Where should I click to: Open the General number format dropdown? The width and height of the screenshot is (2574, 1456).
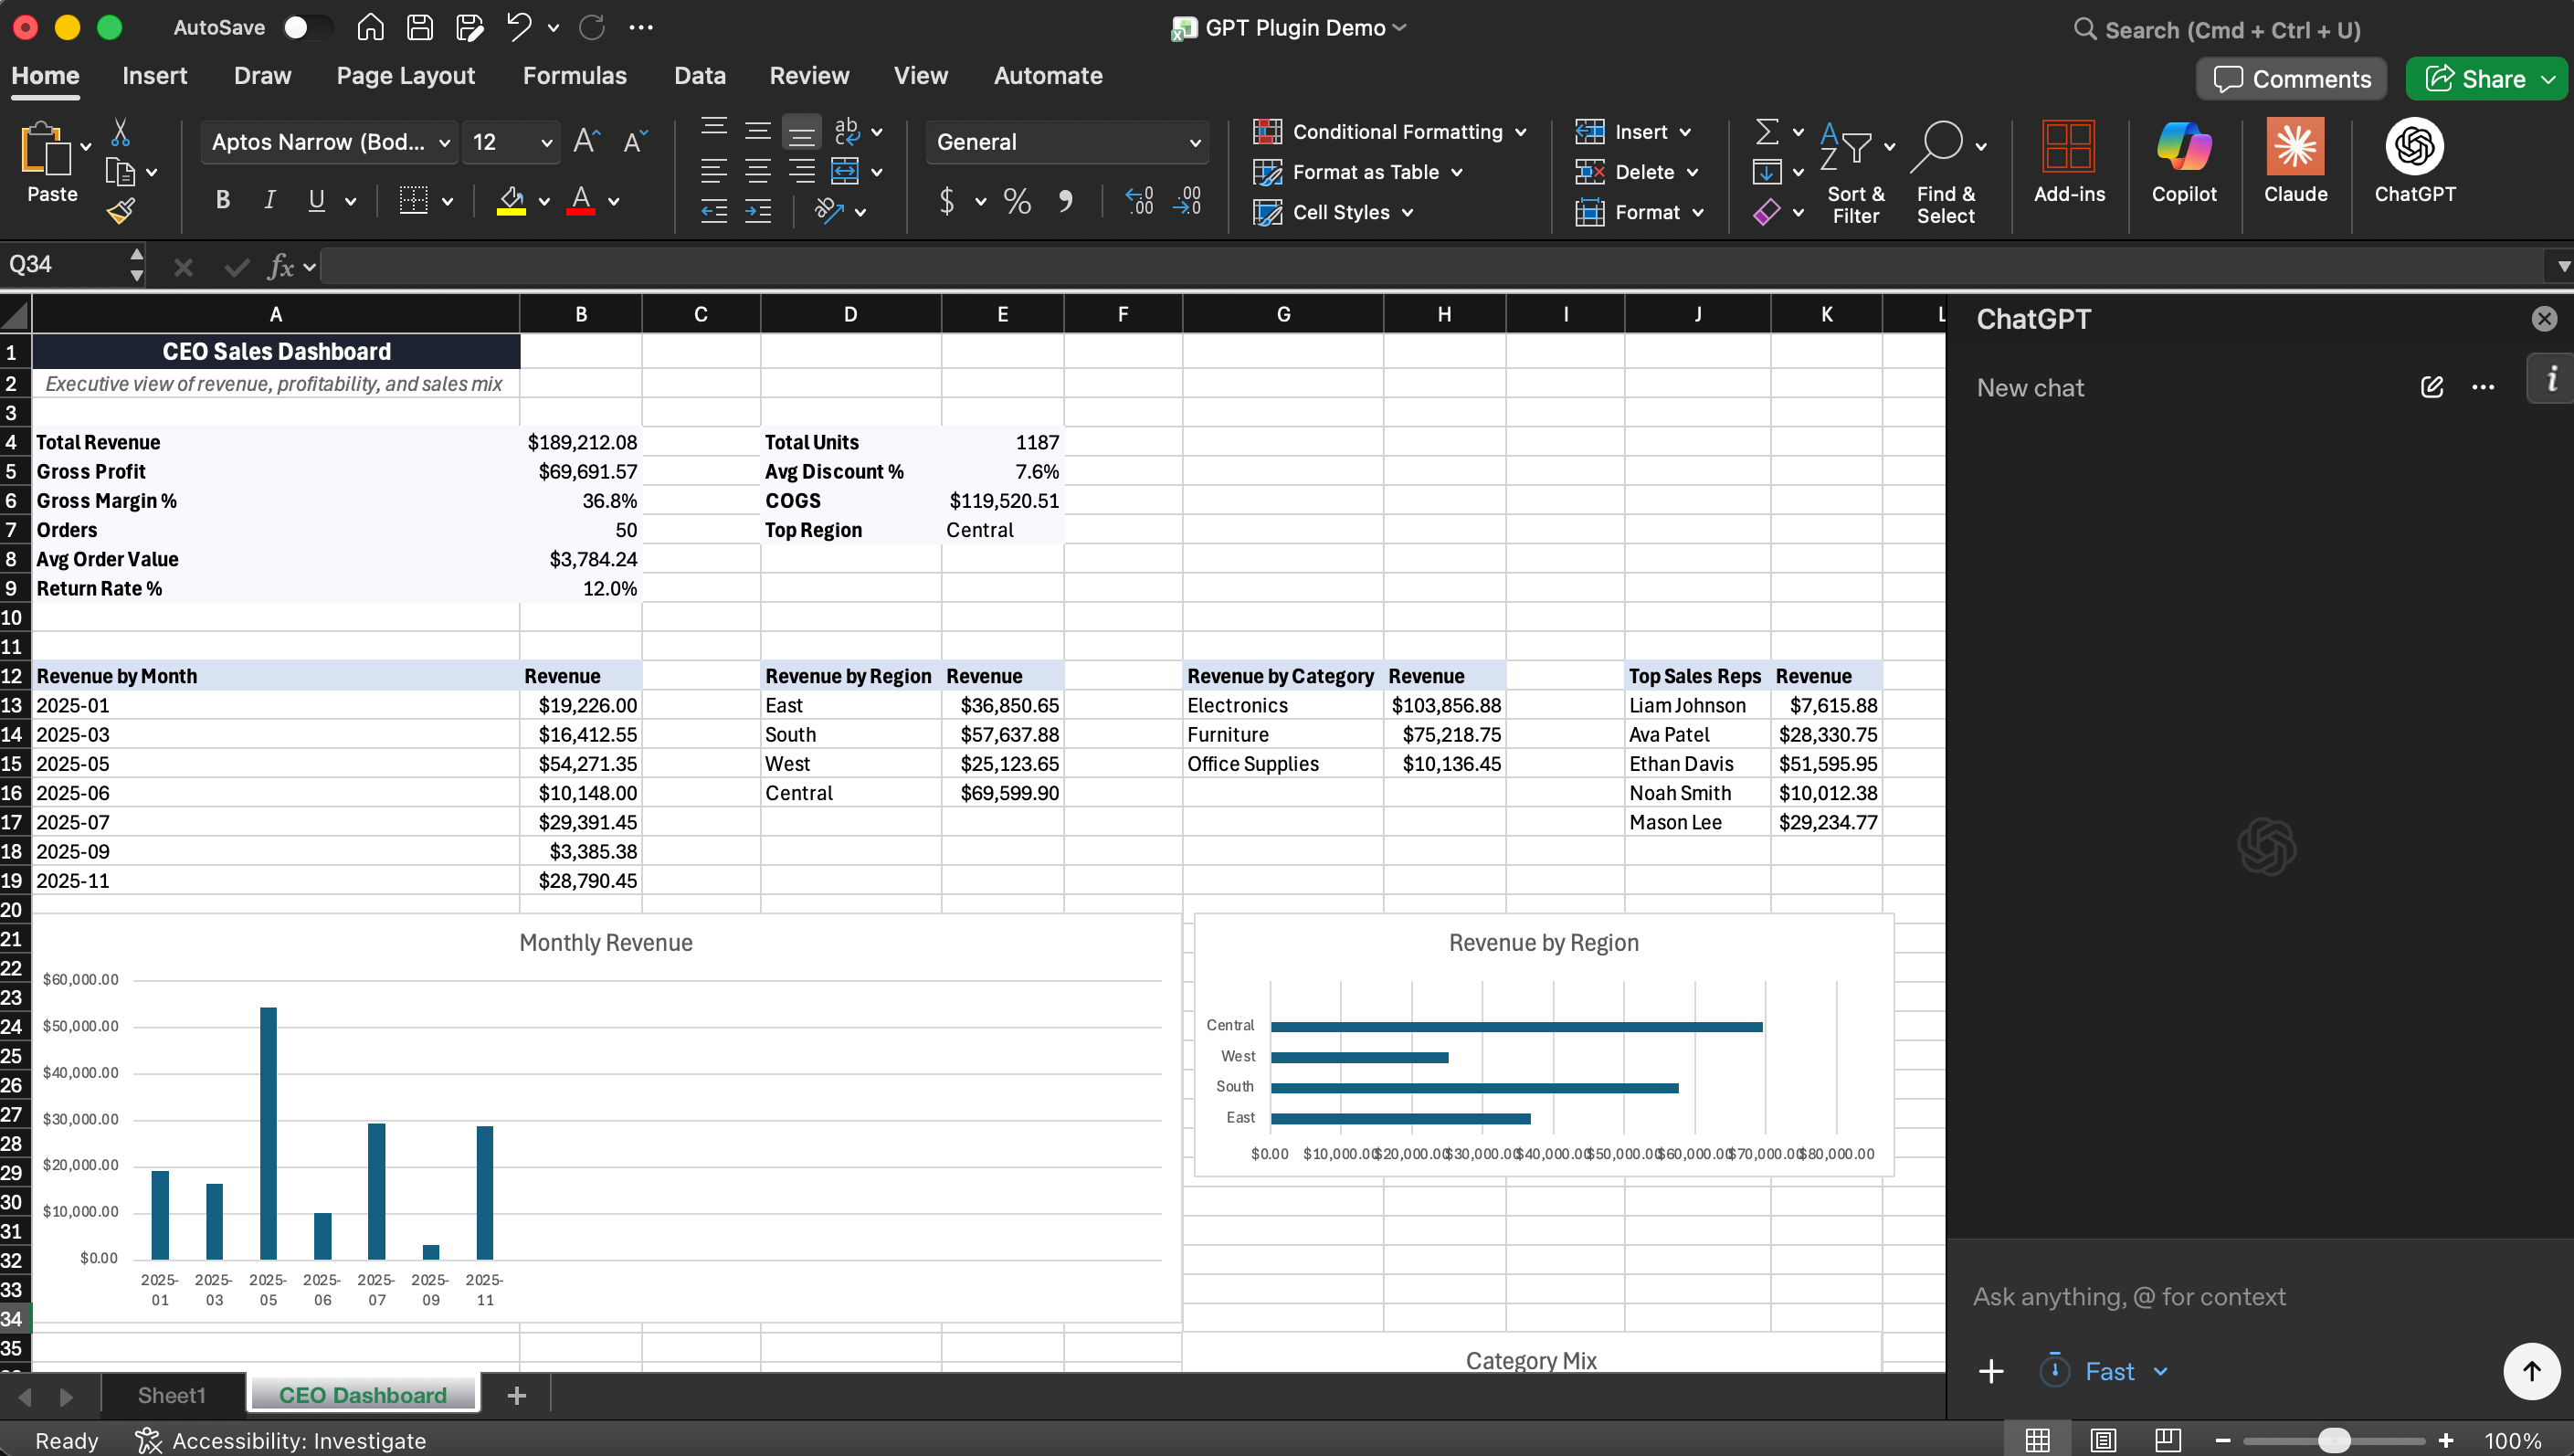coord(1195,142)
